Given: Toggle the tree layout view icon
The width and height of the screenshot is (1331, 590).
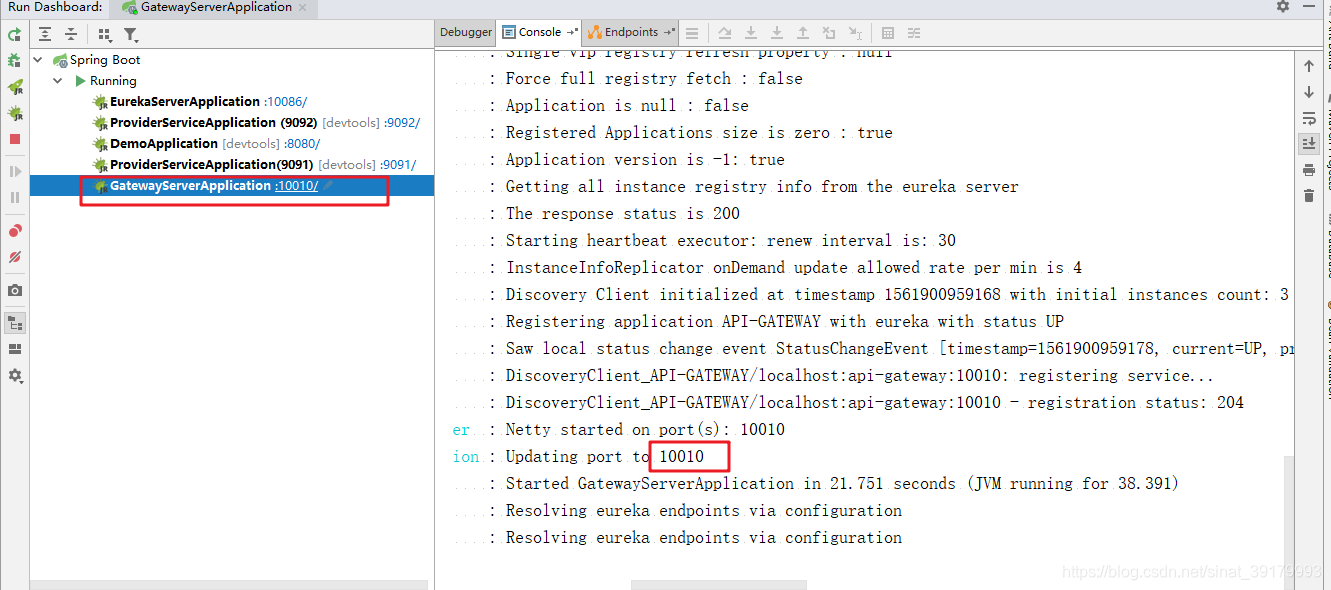Looking at the screenshot, I should point(14,323).
